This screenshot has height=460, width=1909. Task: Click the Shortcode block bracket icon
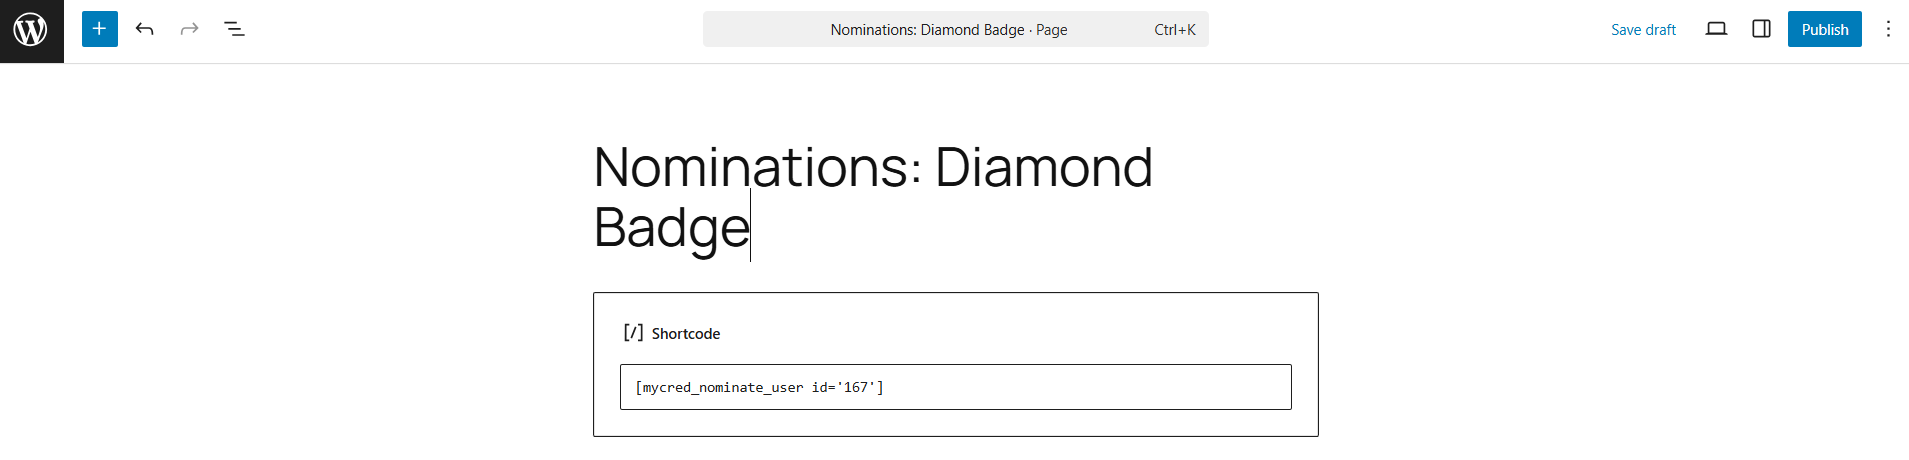point(633,333)
